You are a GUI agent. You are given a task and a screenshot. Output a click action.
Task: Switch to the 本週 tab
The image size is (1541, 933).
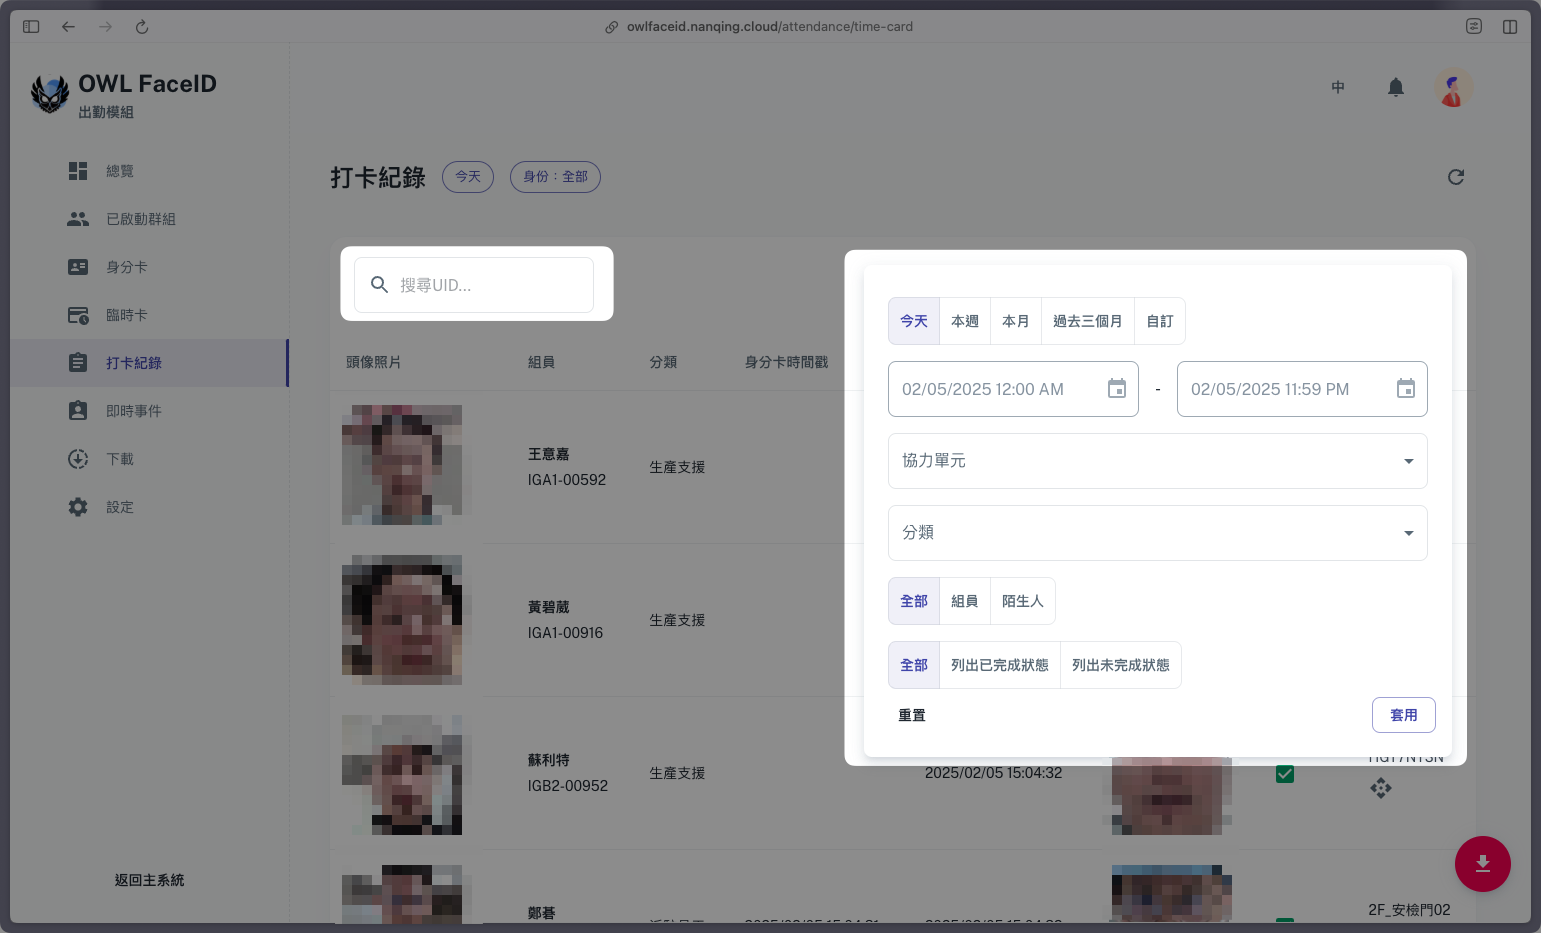964,320
